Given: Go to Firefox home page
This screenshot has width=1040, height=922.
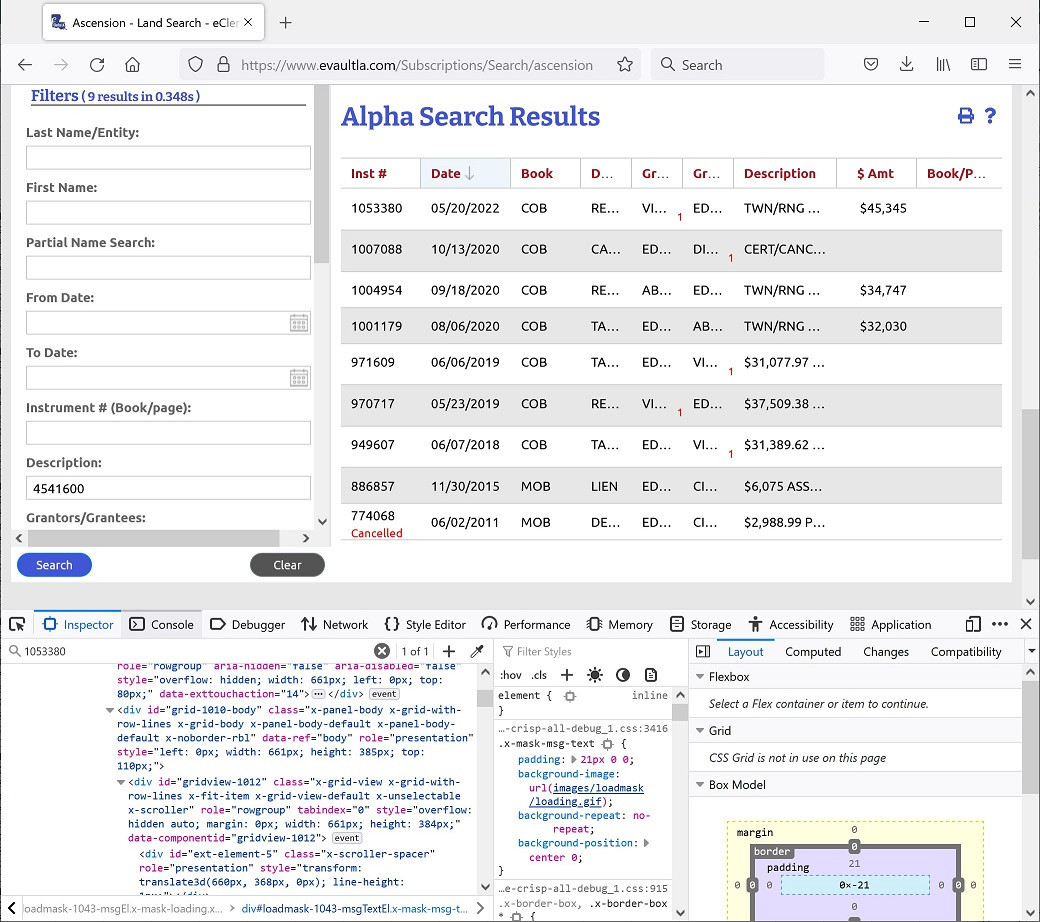Looking at the screenshot, I should coord(132,64).
